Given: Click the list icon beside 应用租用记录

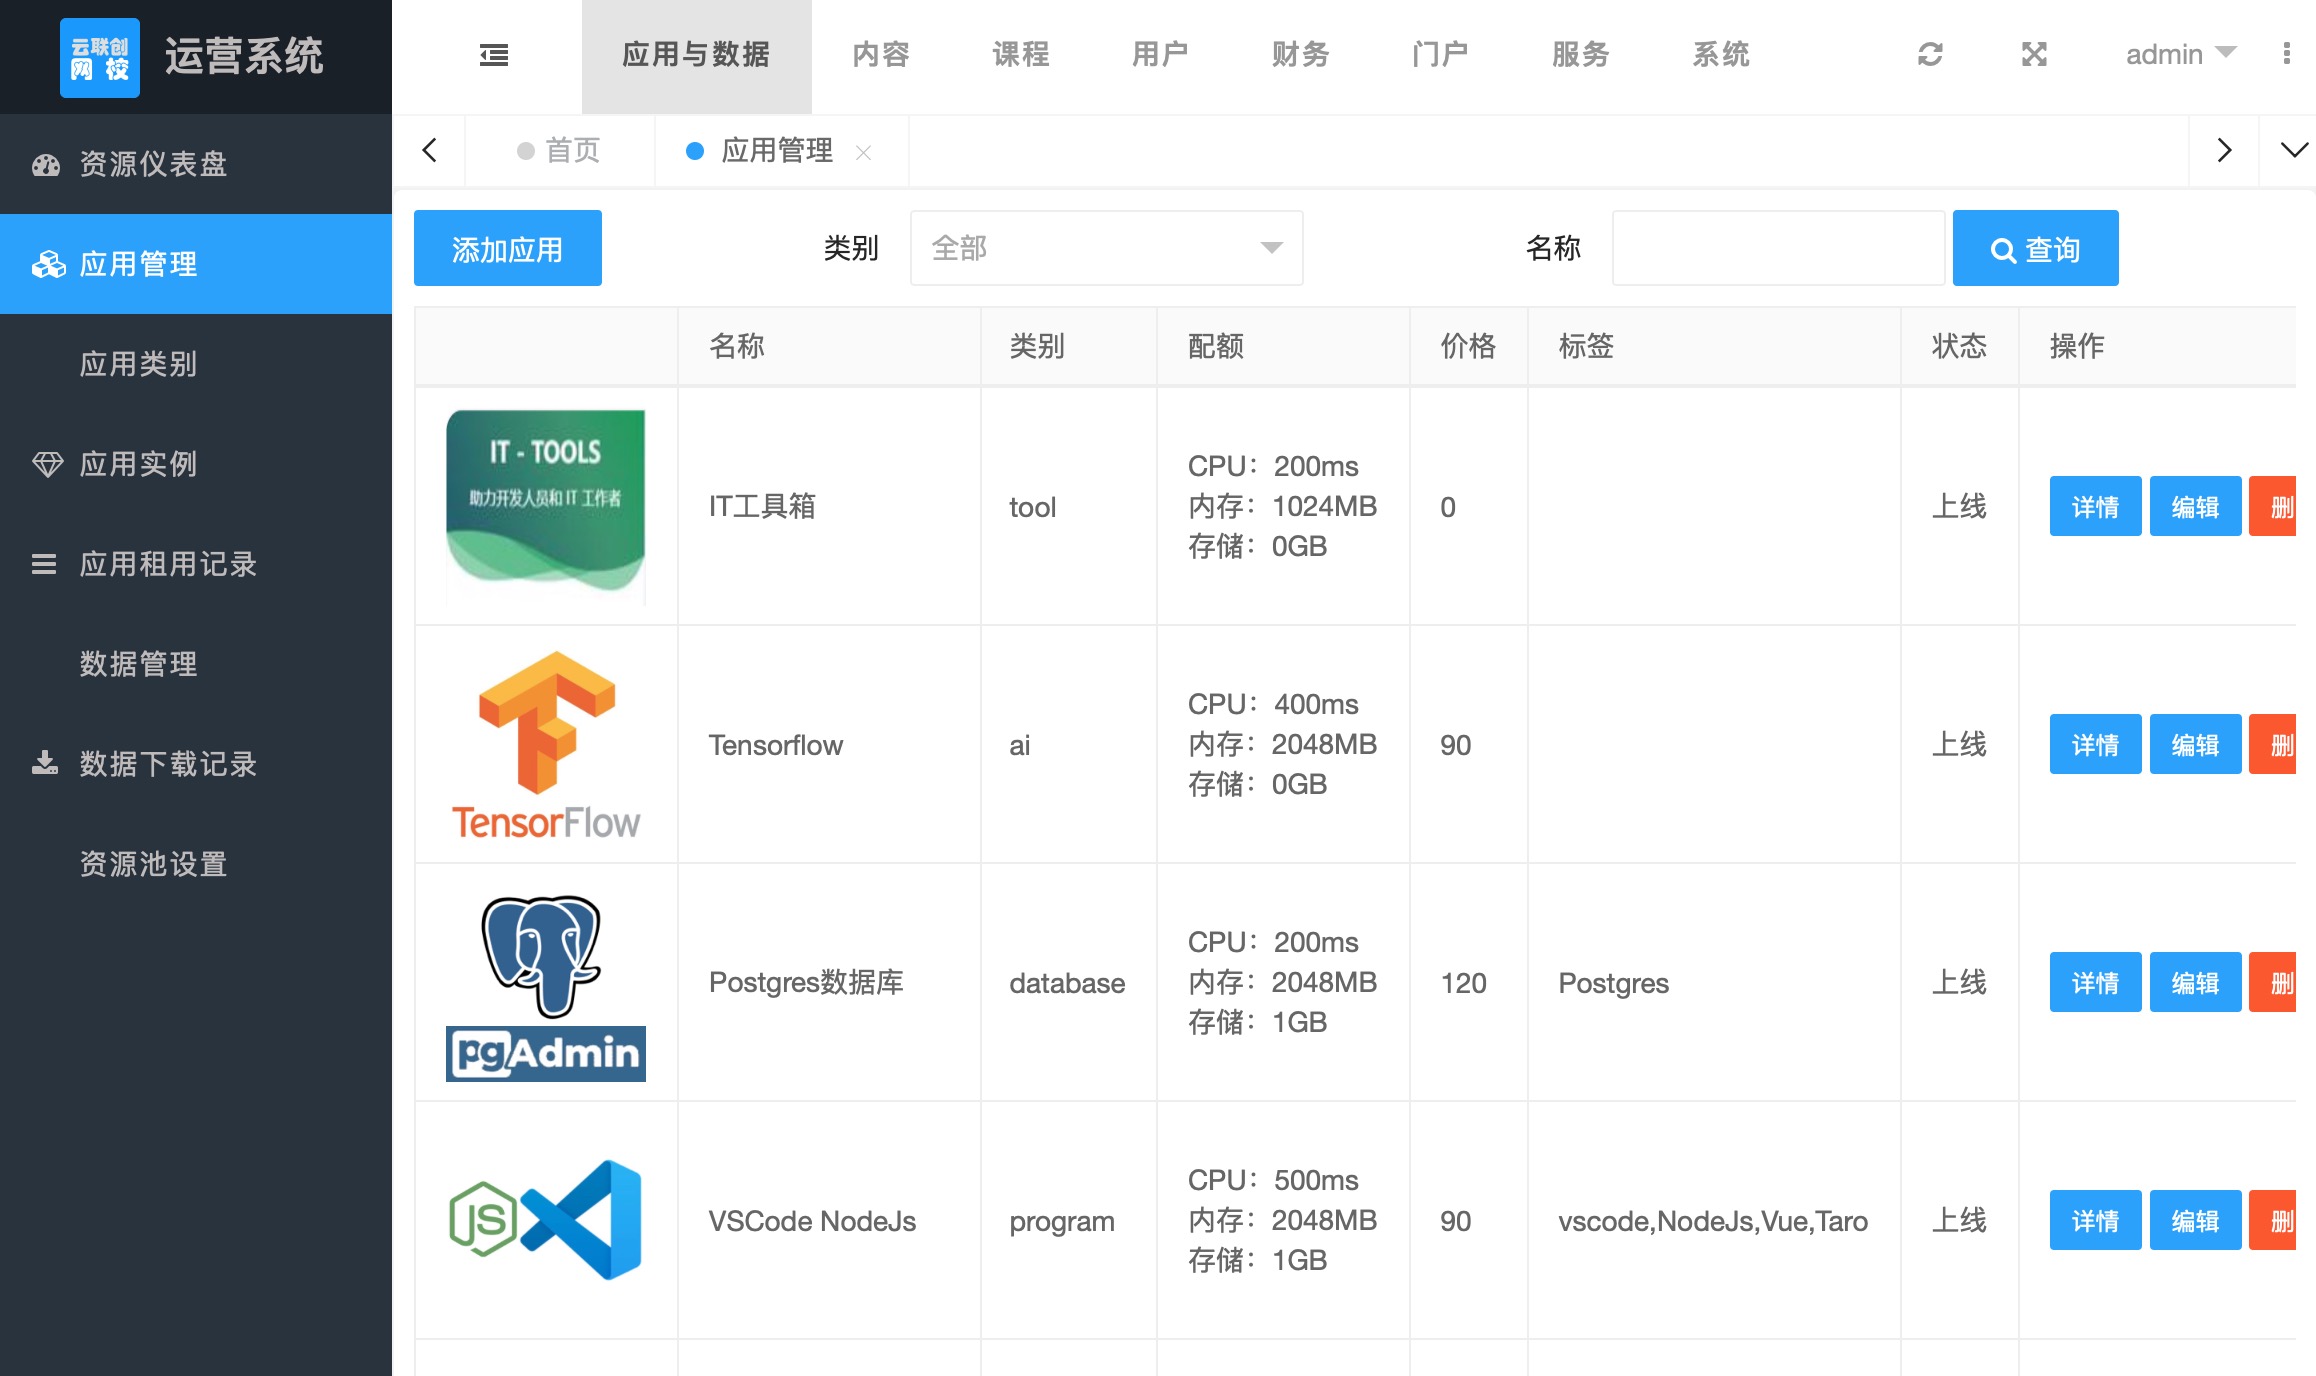Looking at the screenshot, I should (x=44, y=564).
